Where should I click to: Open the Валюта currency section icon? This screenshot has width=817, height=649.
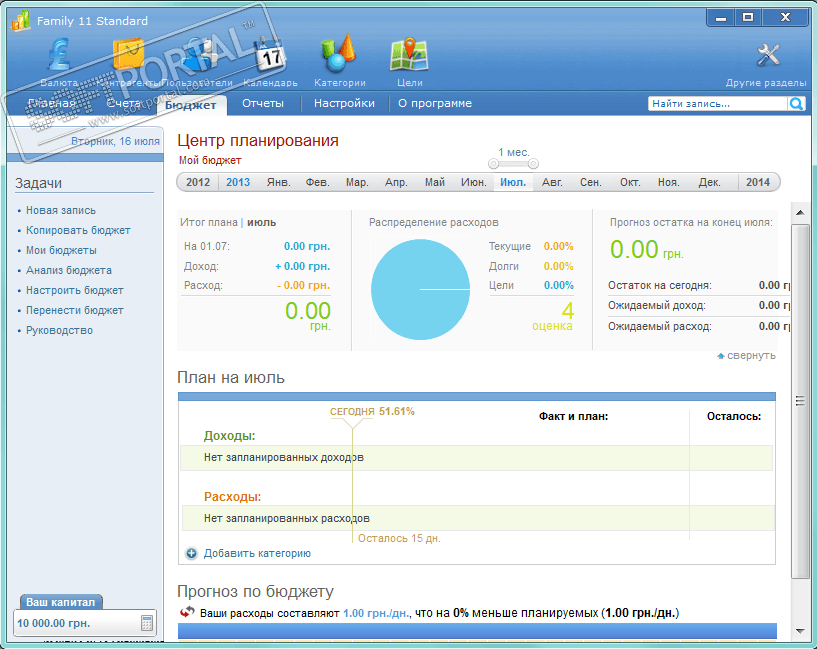[x=59, y=54]
